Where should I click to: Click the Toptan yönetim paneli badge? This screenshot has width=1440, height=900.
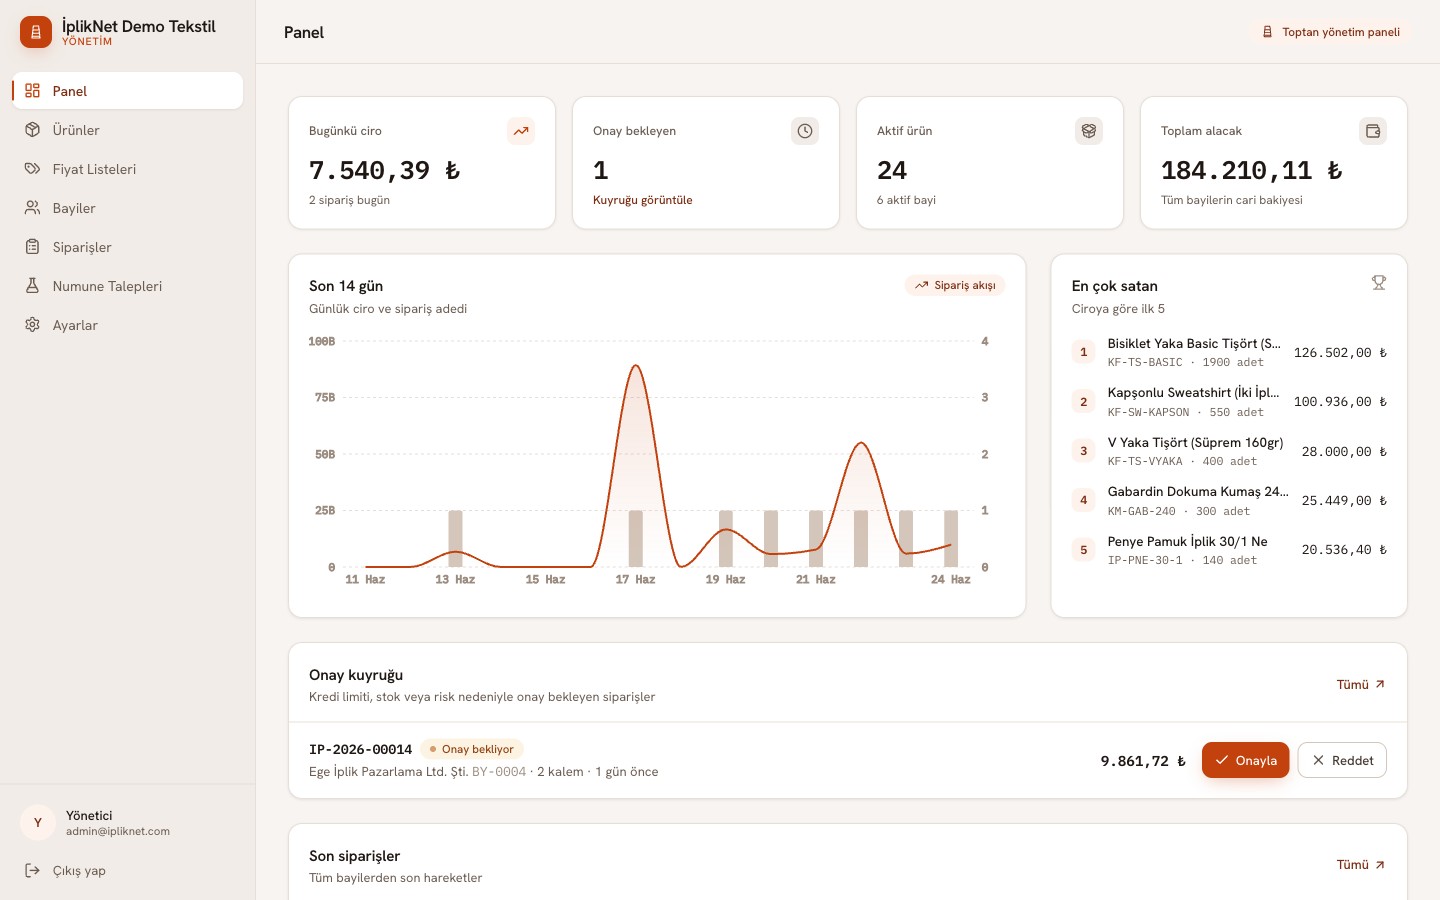tap(1331, 32)
